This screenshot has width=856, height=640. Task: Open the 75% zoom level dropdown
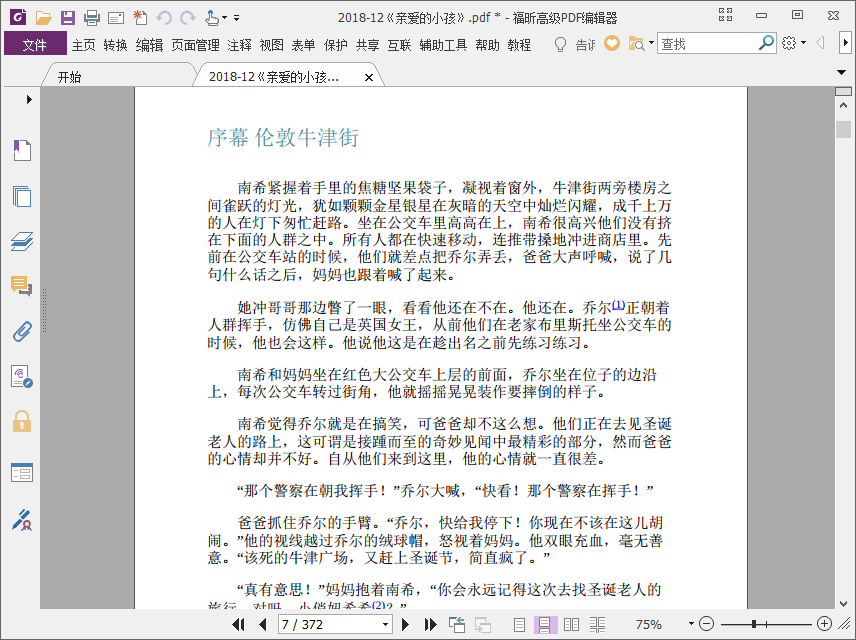coord(691,624)
